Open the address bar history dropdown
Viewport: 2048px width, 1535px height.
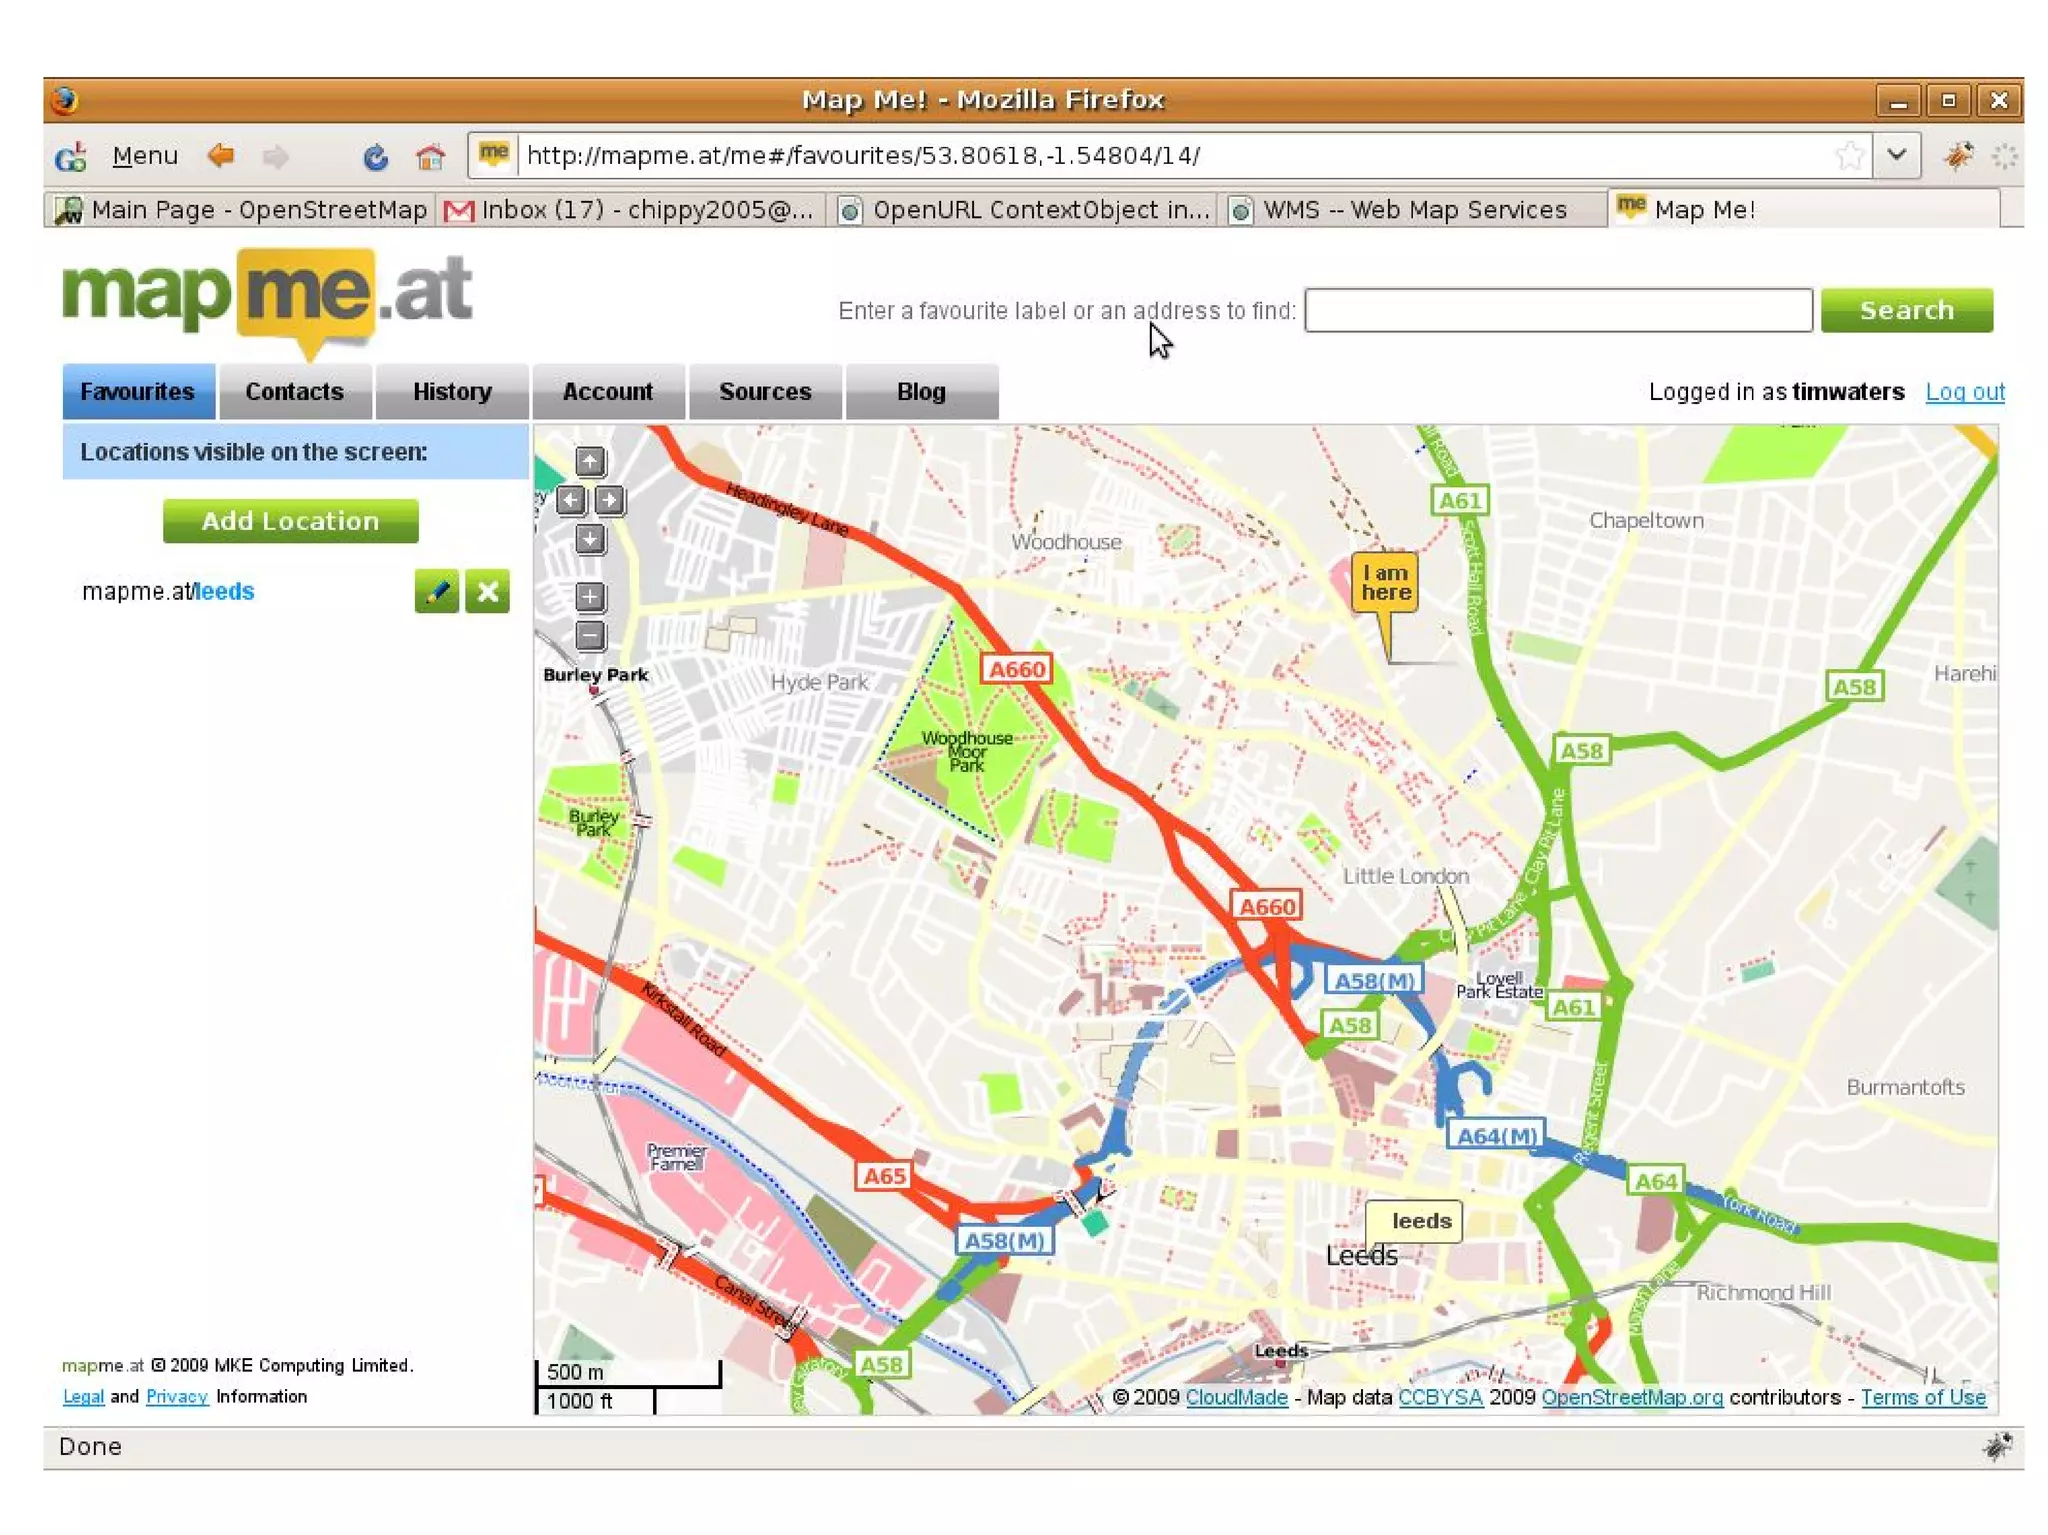pos(1896,155)
